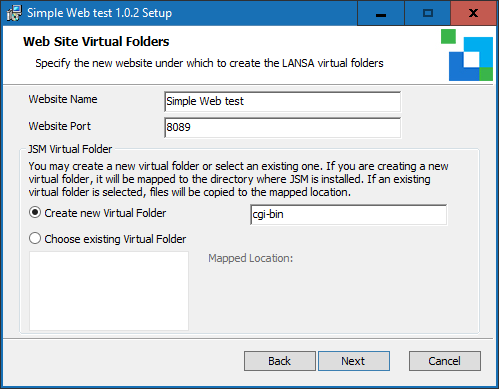Go Back to previous setup step
Viewport: 499px width, 389px height.
pos(280,361)
